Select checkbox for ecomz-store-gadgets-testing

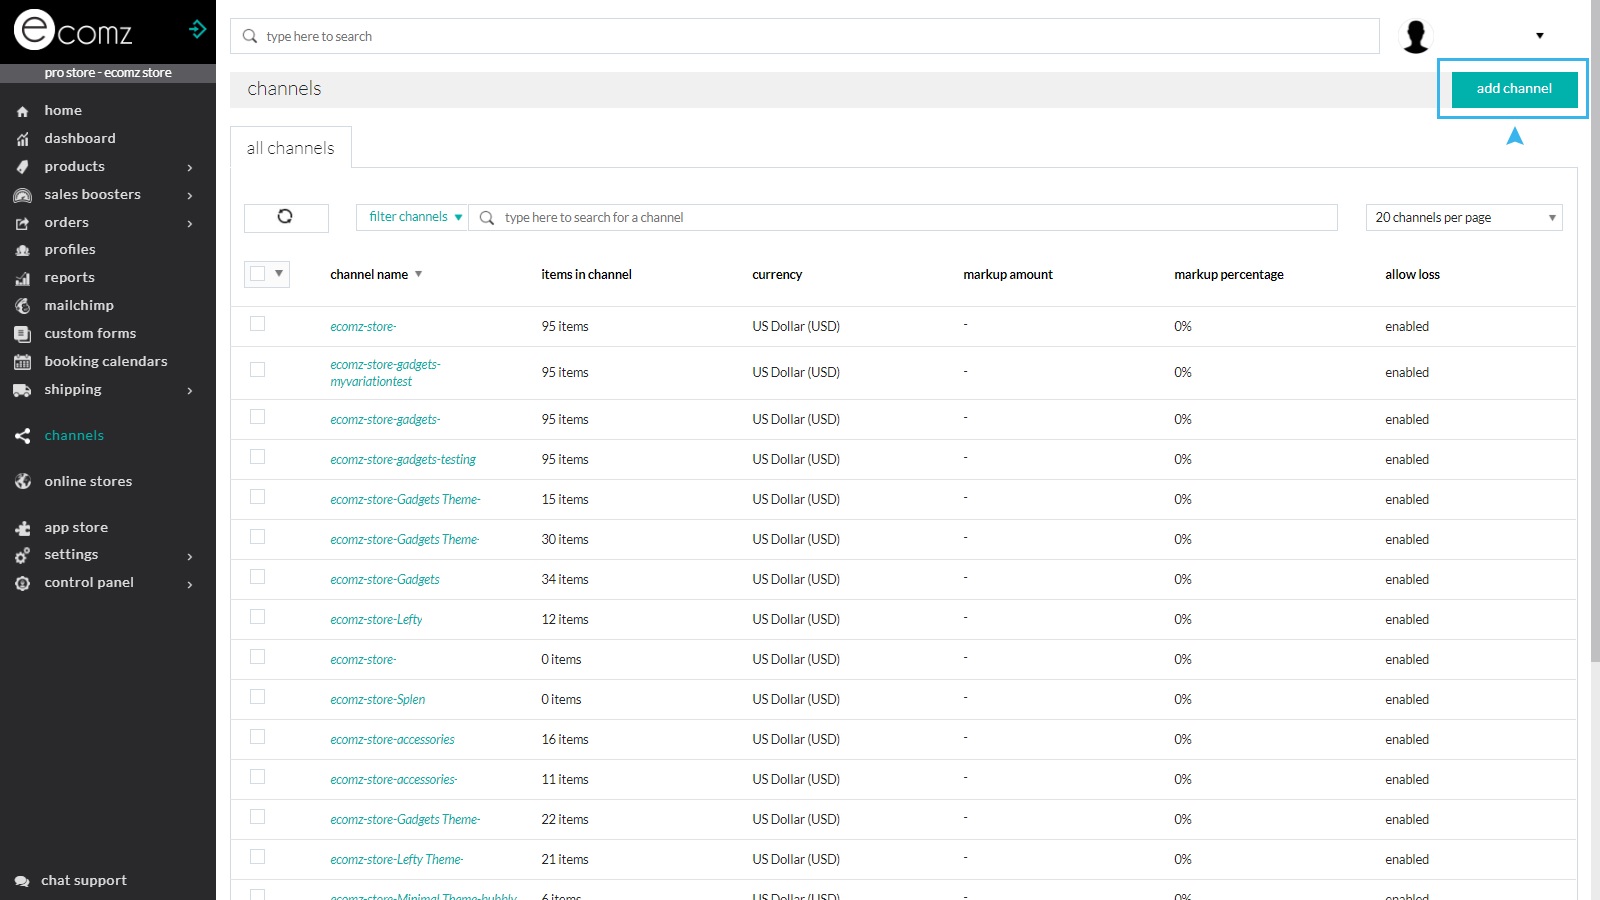(257, 457)
